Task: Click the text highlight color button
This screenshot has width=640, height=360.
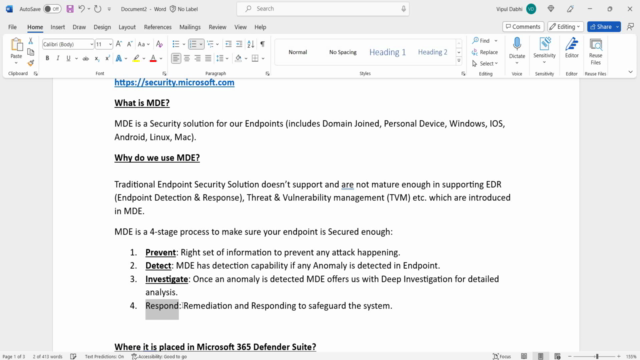Action: 136,59
